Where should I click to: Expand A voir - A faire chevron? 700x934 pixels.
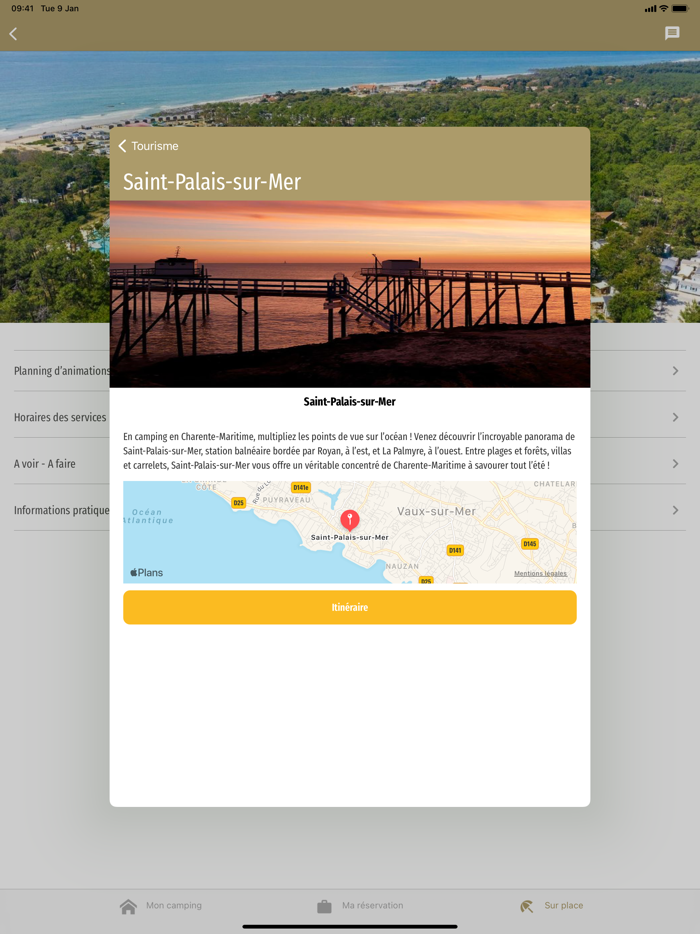[675, 463]
